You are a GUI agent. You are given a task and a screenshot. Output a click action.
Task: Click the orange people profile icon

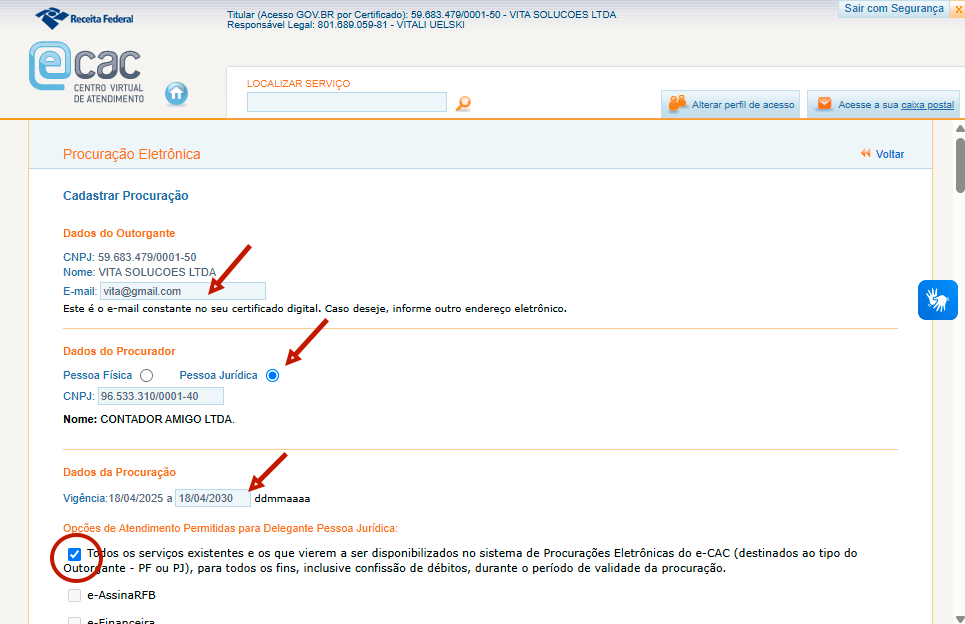(678, 104)
